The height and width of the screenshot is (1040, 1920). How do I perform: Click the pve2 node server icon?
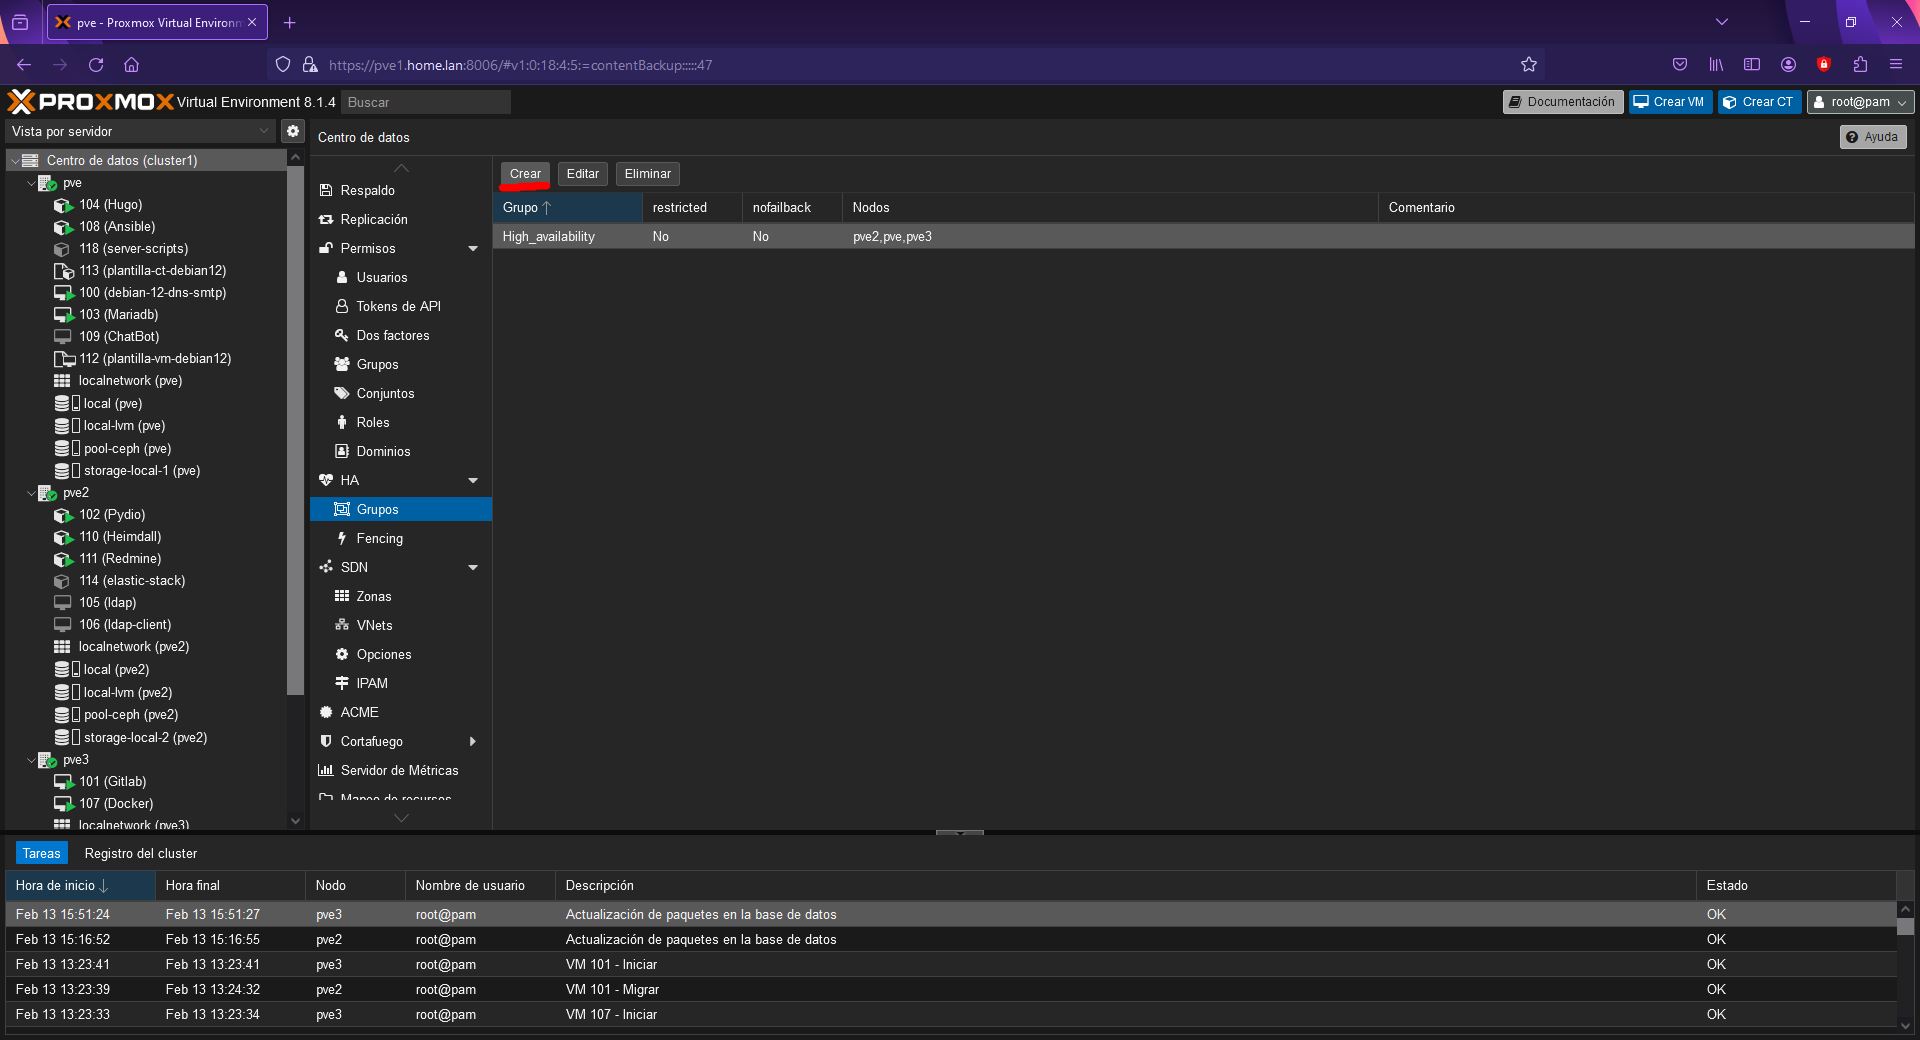pyautogui.click(x=48, y=493)
